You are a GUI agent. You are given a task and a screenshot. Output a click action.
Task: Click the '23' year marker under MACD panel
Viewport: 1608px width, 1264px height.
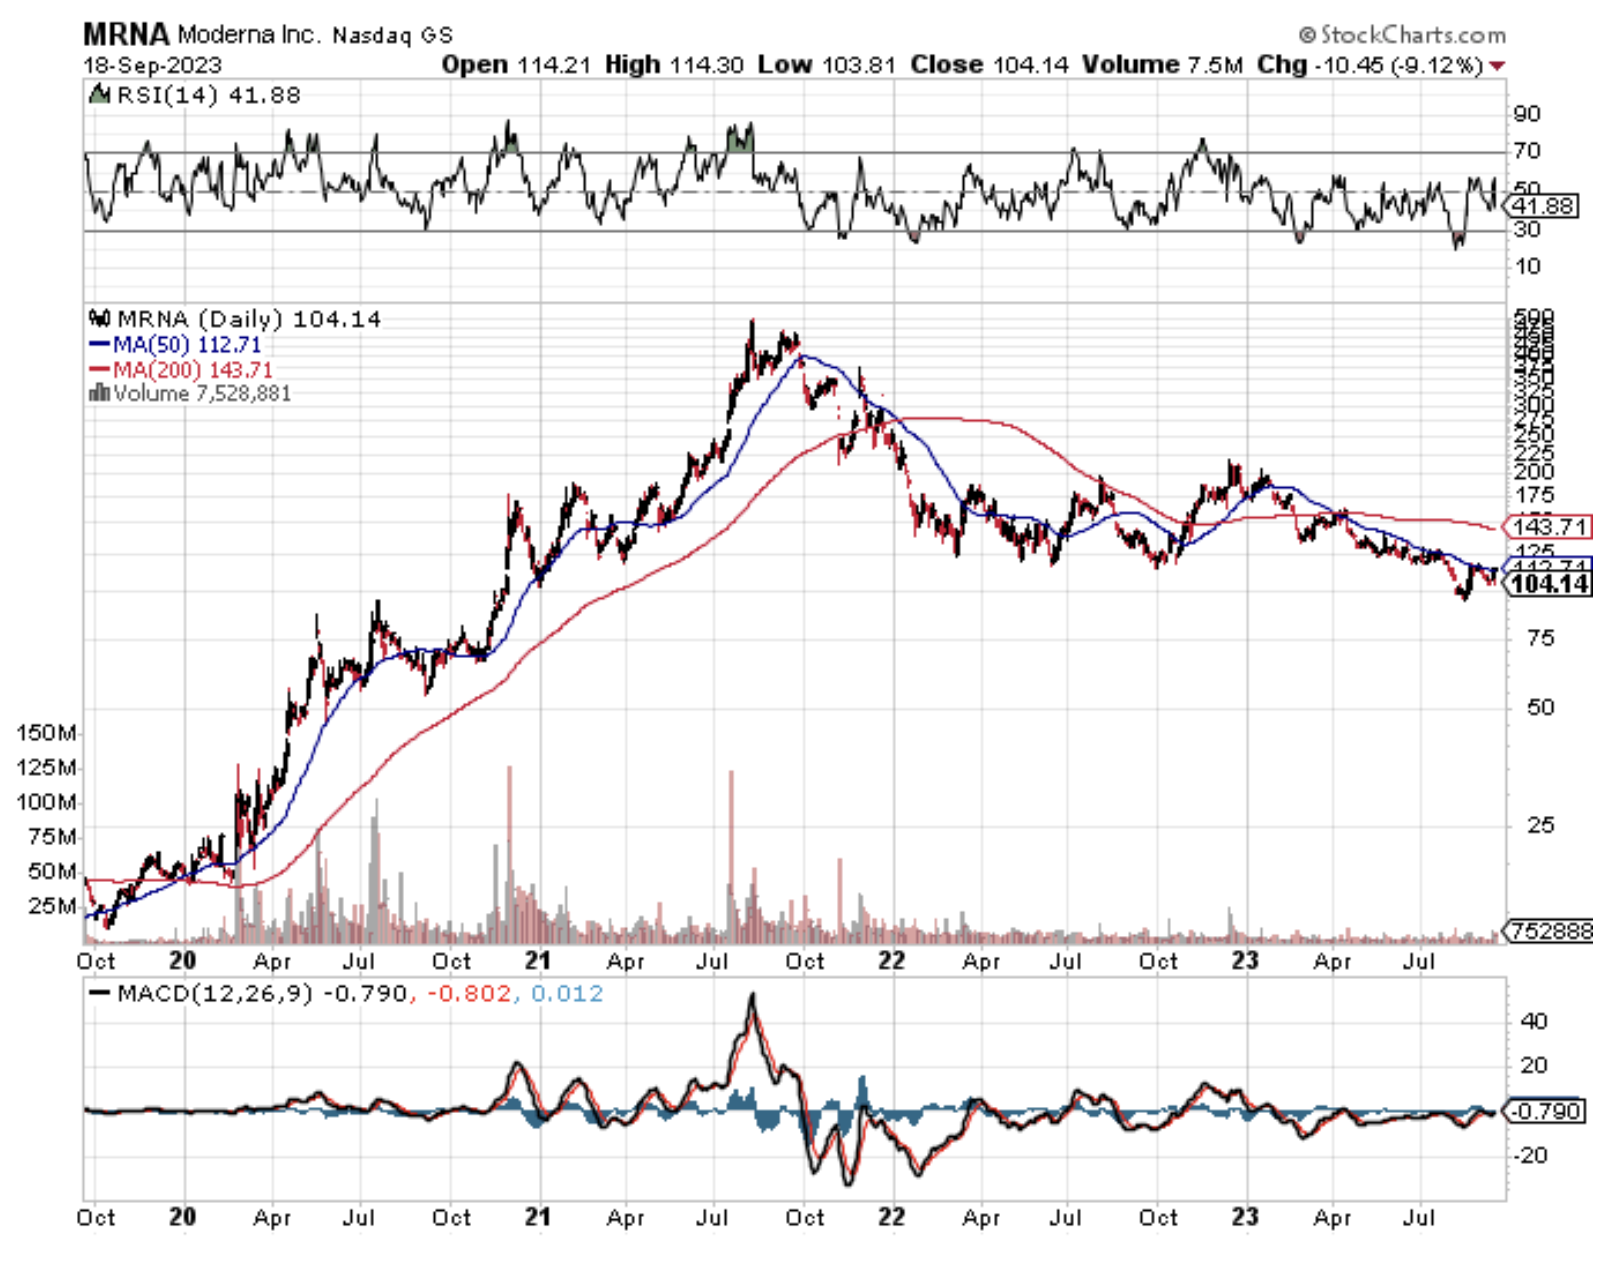pos(1244,1217)
